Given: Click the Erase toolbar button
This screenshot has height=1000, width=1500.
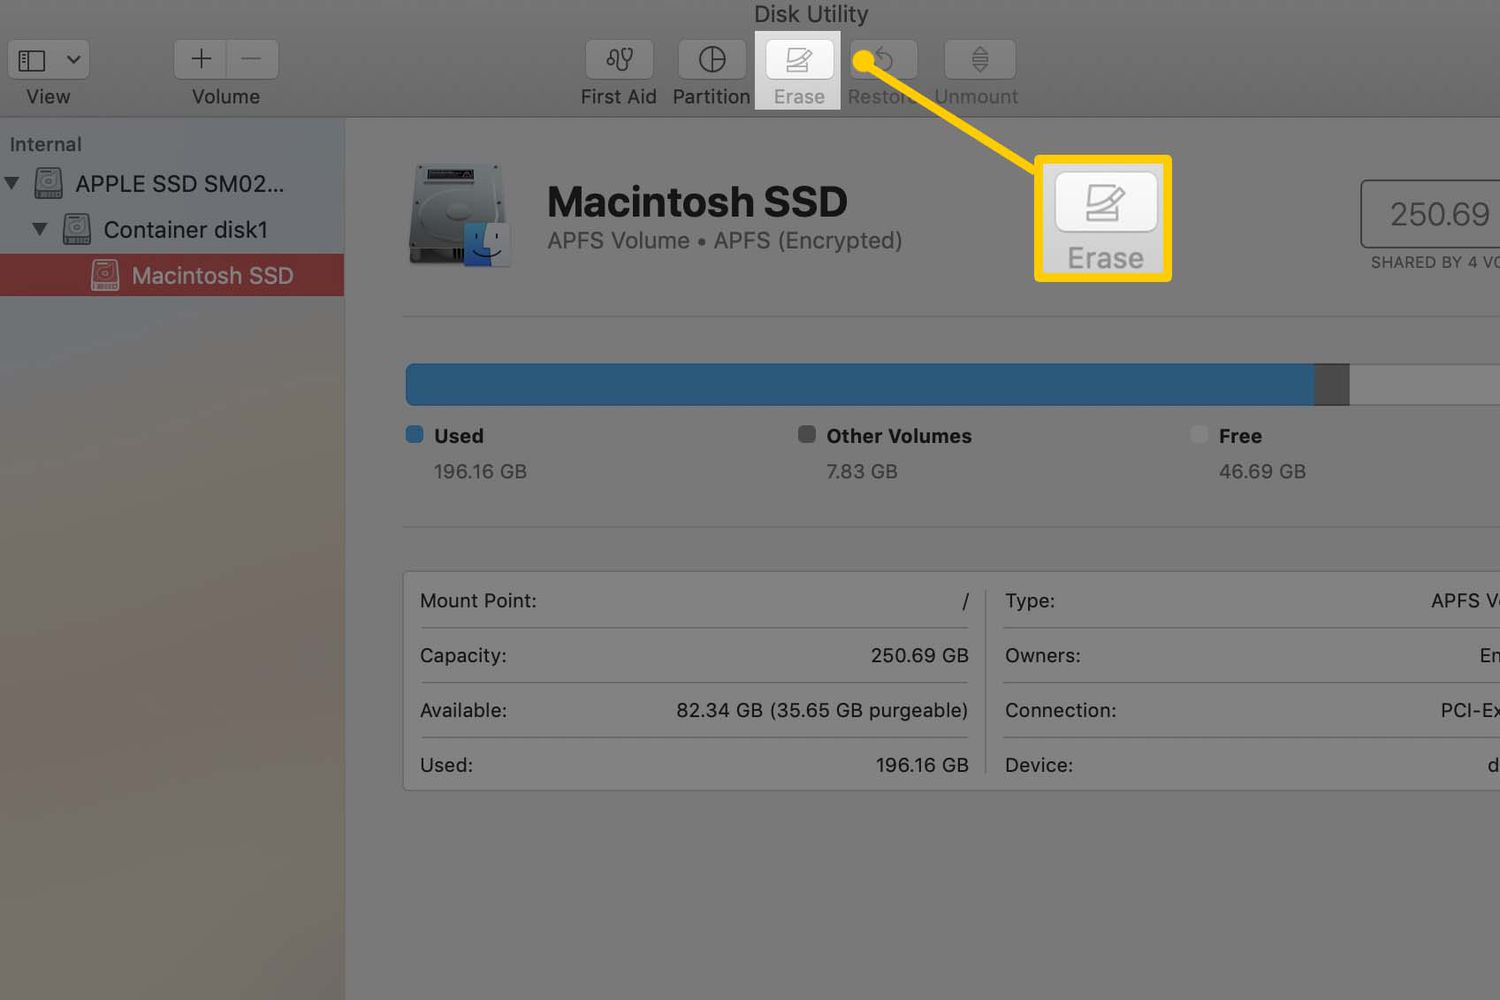Looking at the screenshot, I should [x=798, y=61].
